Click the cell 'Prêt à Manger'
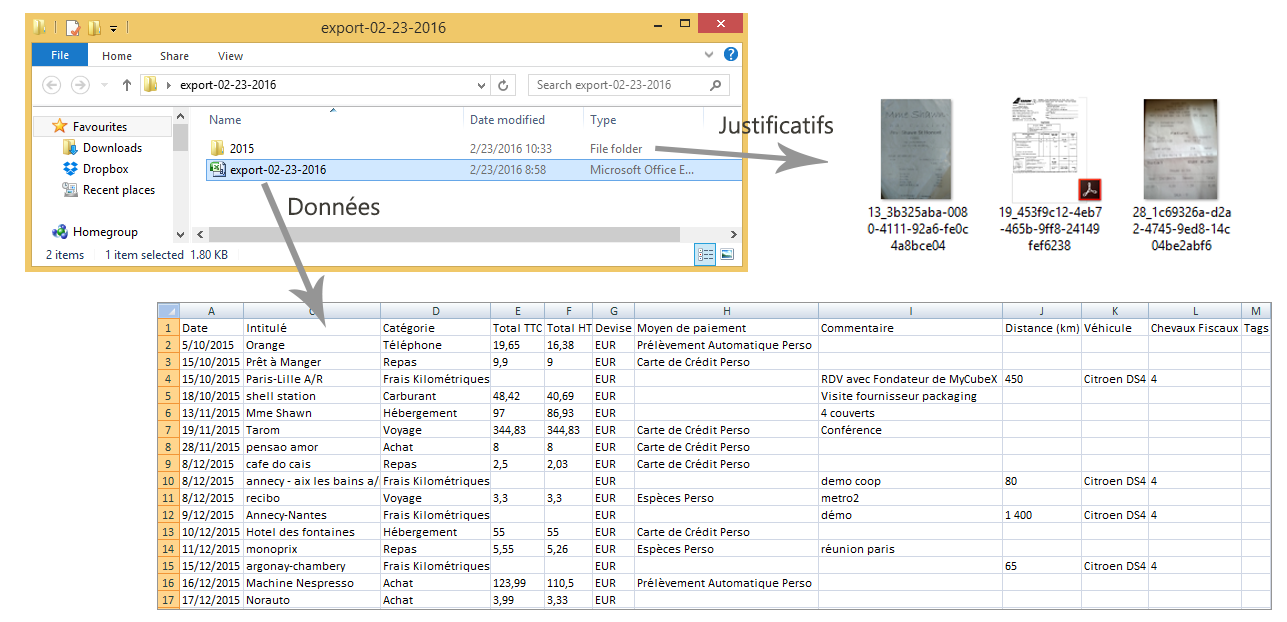The height and width of the screenshot is (622, 1287). [x=312, y=362]
